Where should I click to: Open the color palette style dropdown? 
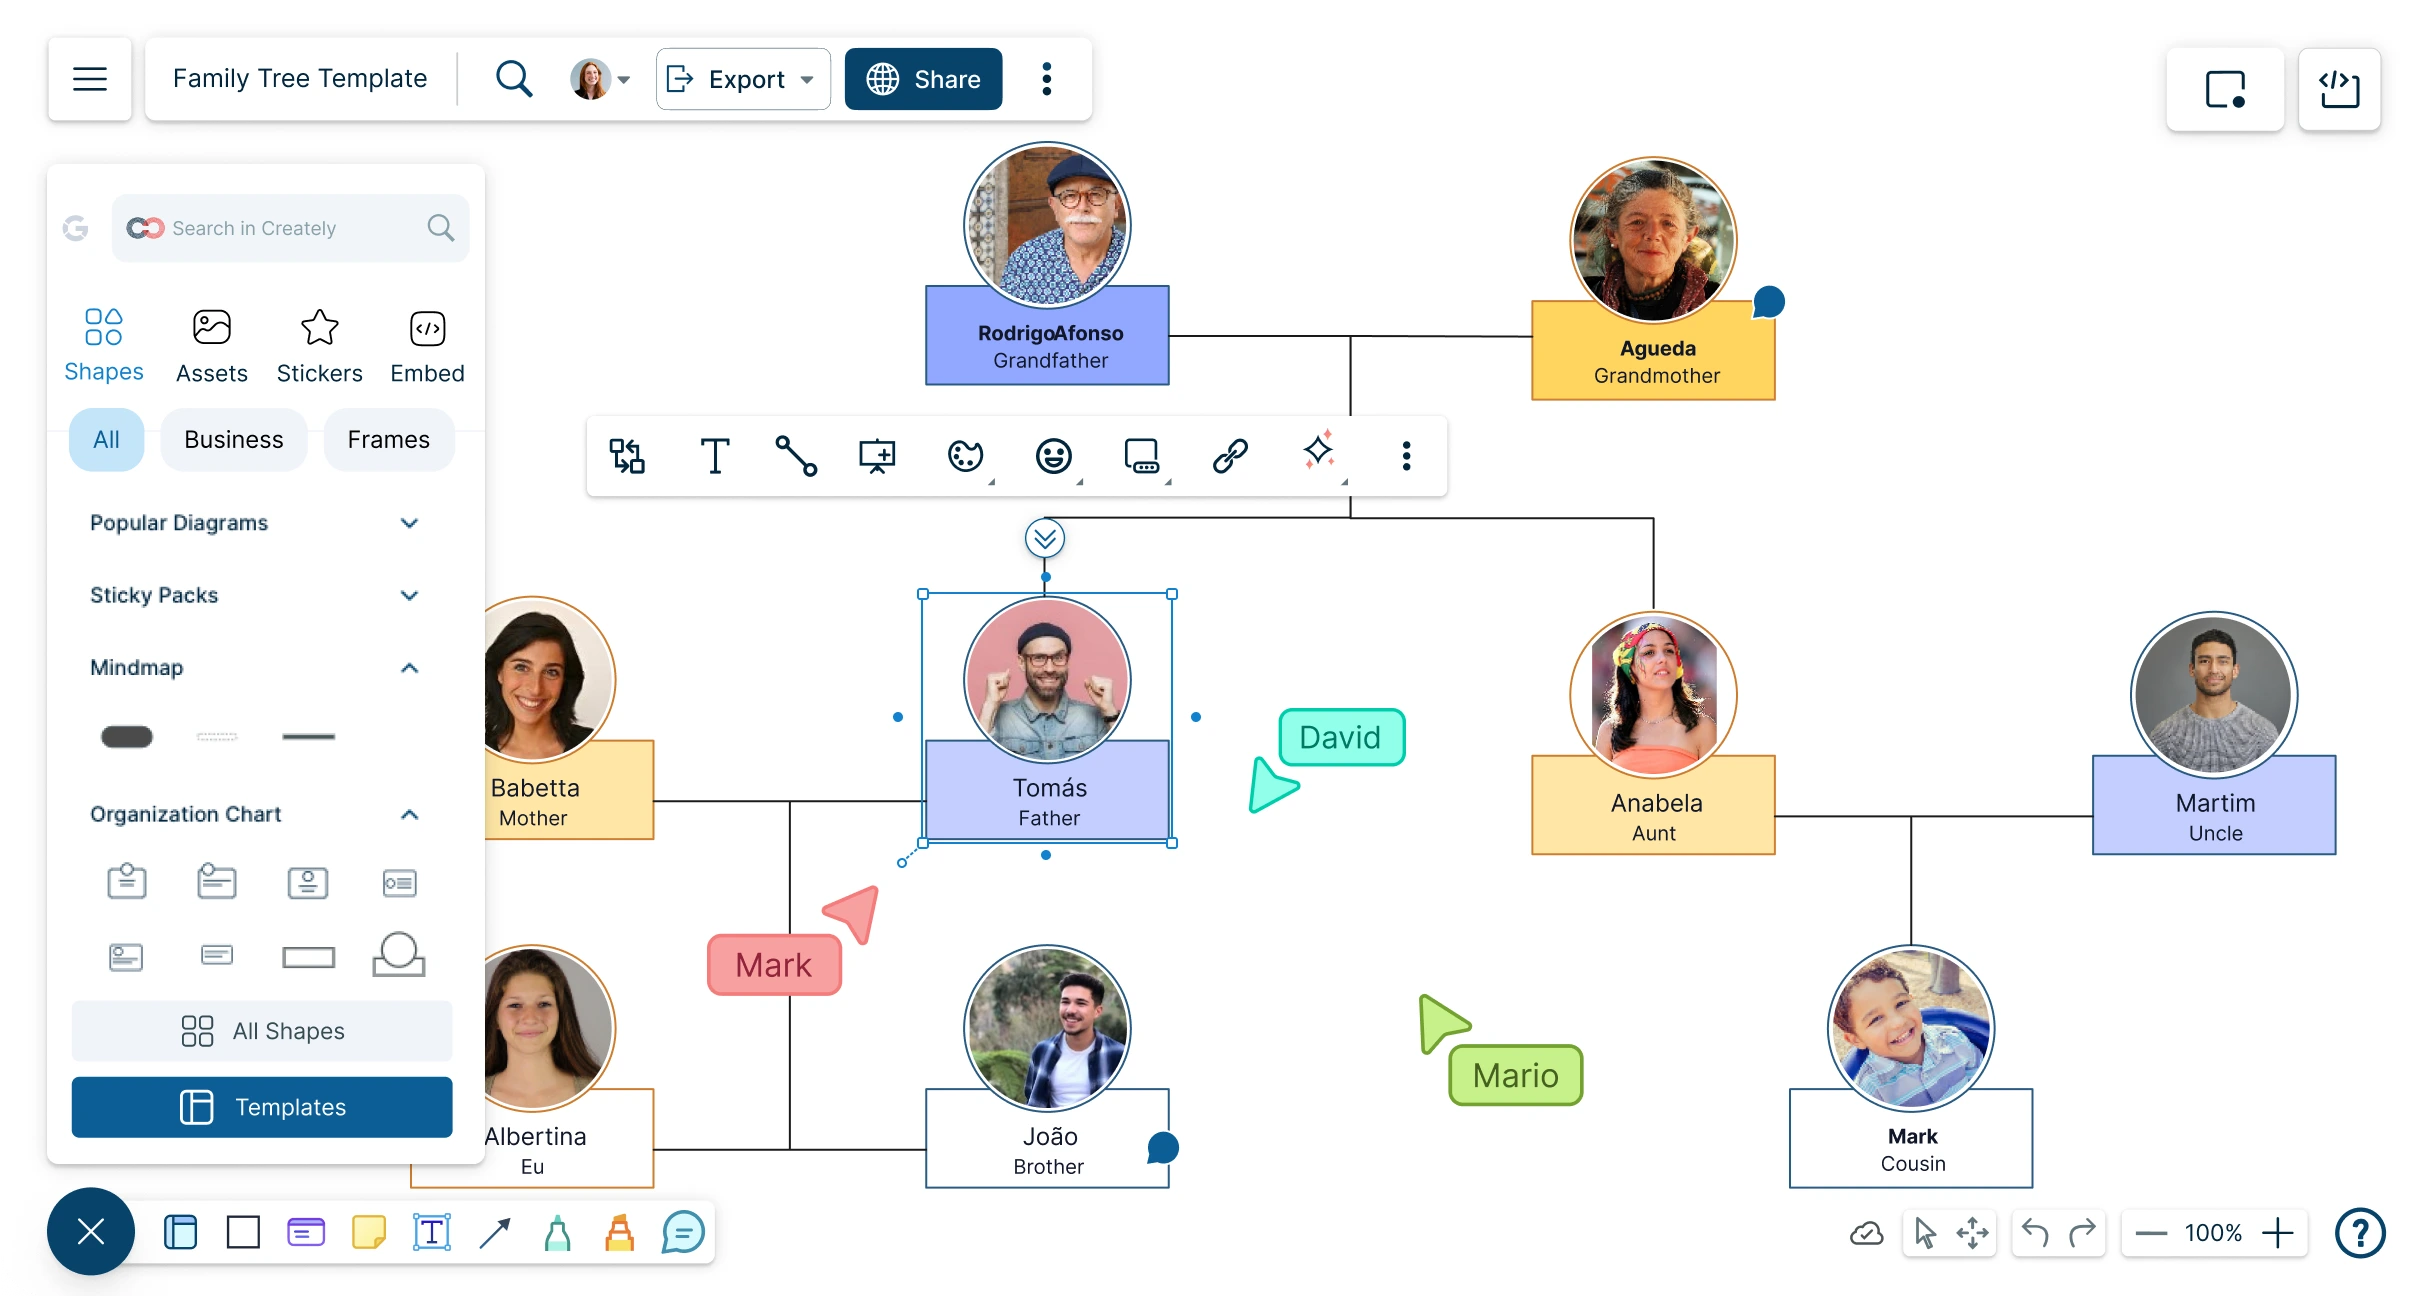pos(967,456)
